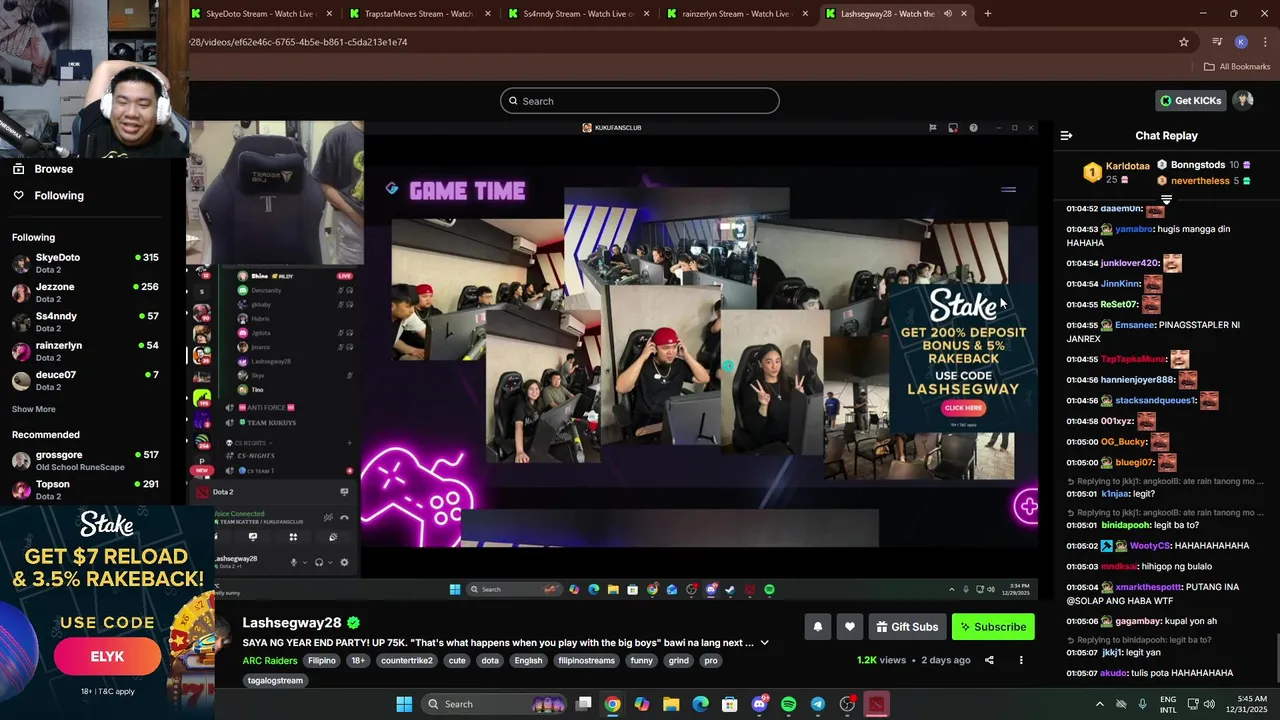This screenshot has width=1280, height=720.
Task: Select the dota tag
Action: point(490,661)
